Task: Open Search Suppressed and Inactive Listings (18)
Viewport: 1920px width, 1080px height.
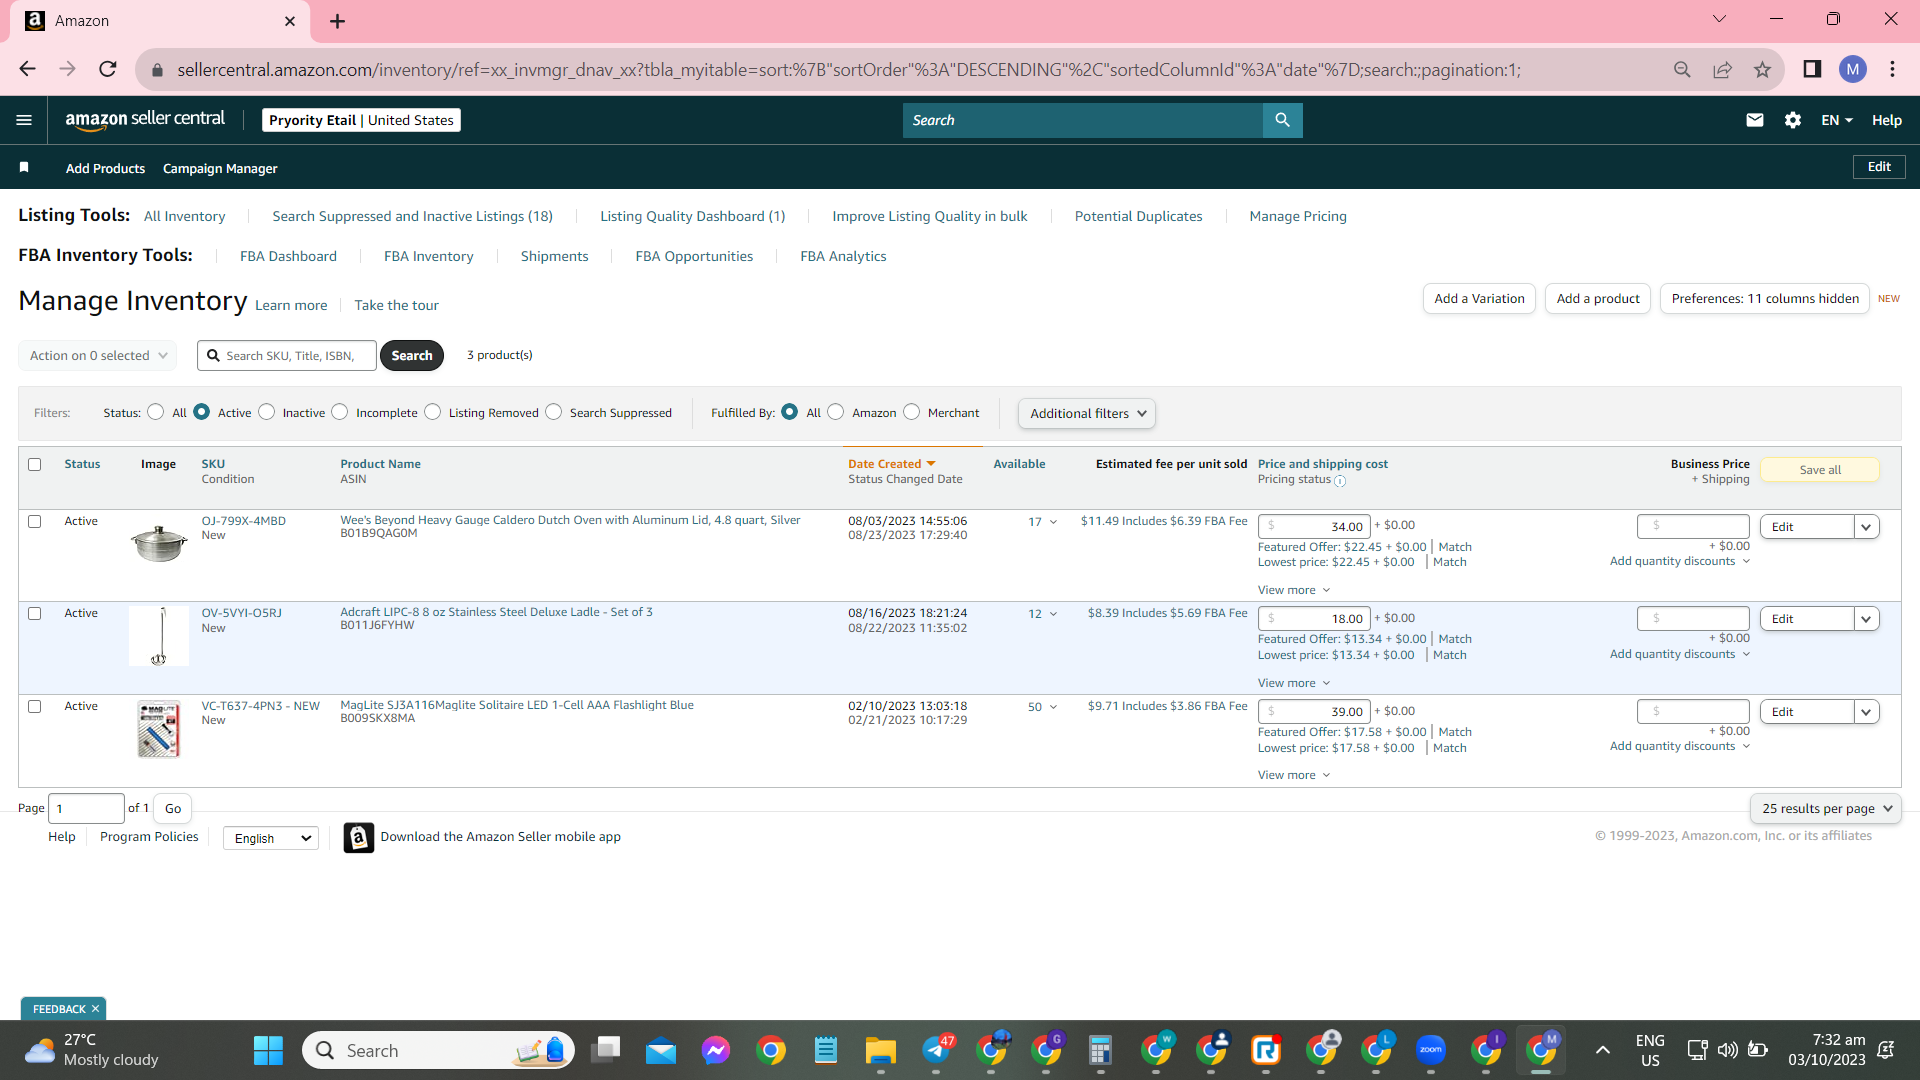Action: point(412,216)
